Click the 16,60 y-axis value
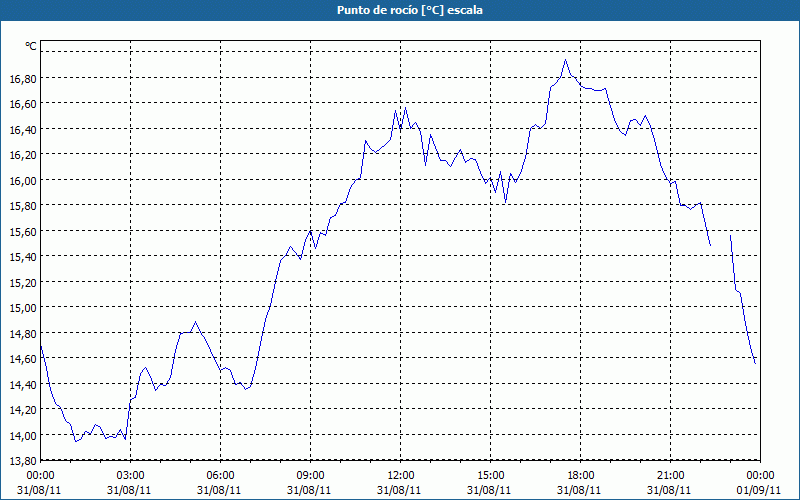The image size is (800, 500). (23, 104)
